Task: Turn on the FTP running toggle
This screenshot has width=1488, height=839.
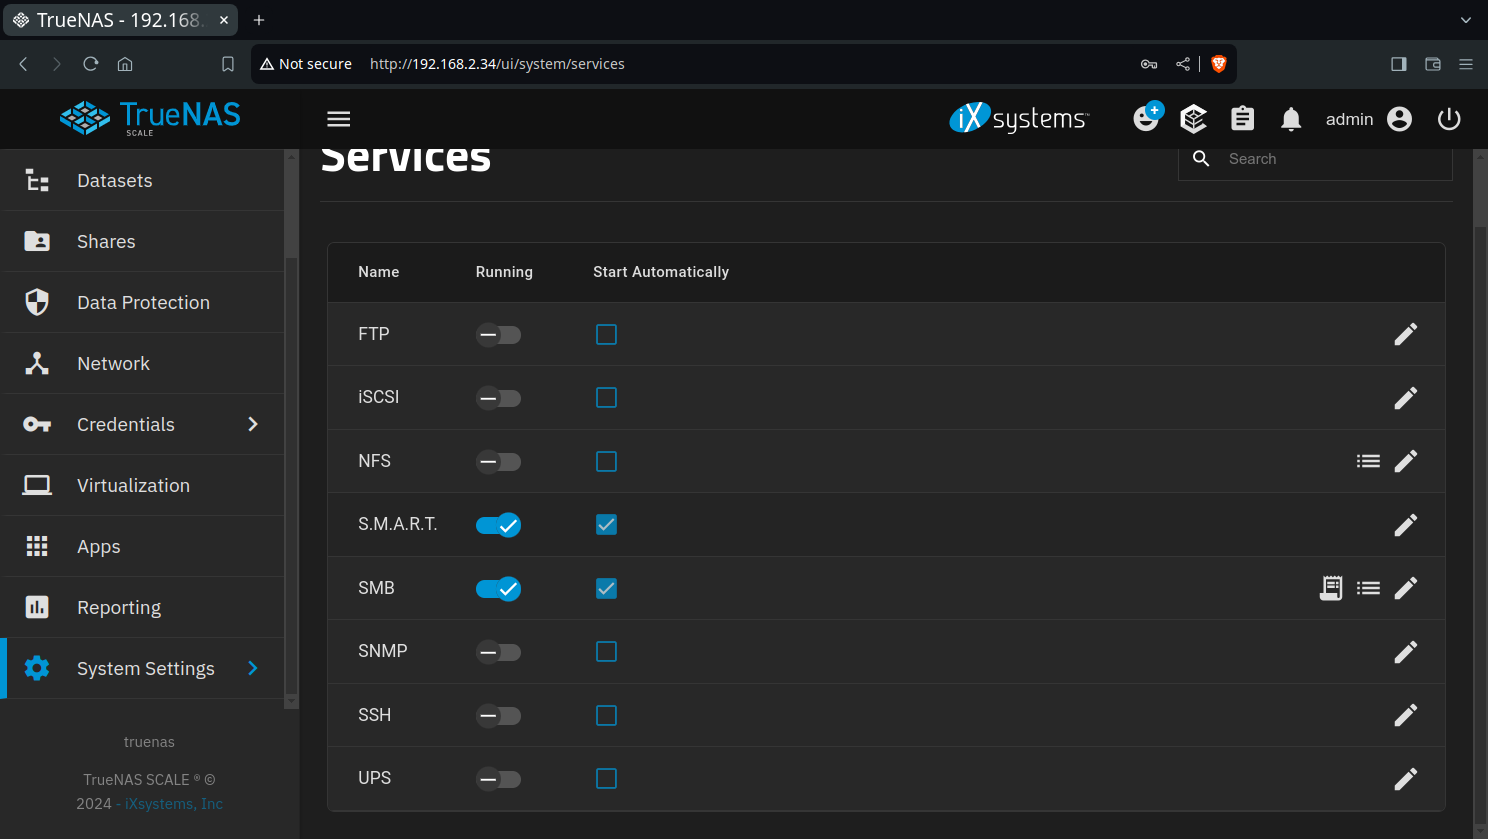Action: coord(498,335)
